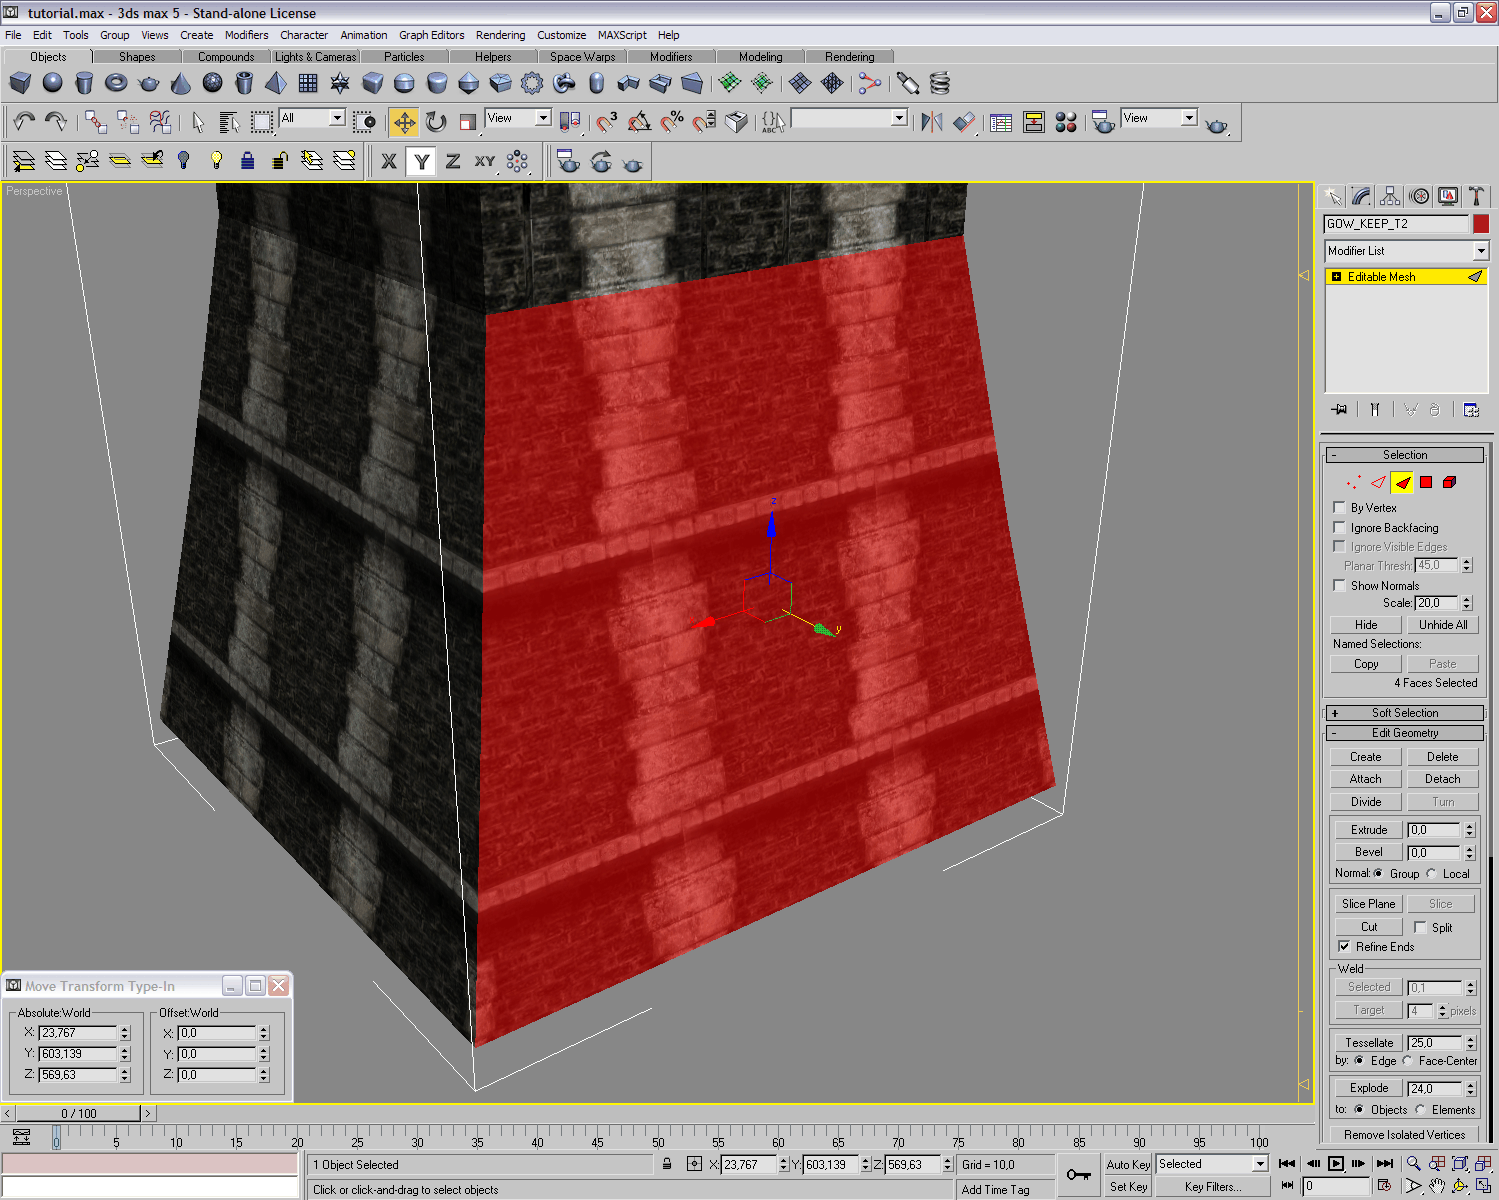Screen dimensions: 1499x1200
Task: Enable Ignore Backfacing checkbox
Action: pyautogui.click(x=1340, y=528)
